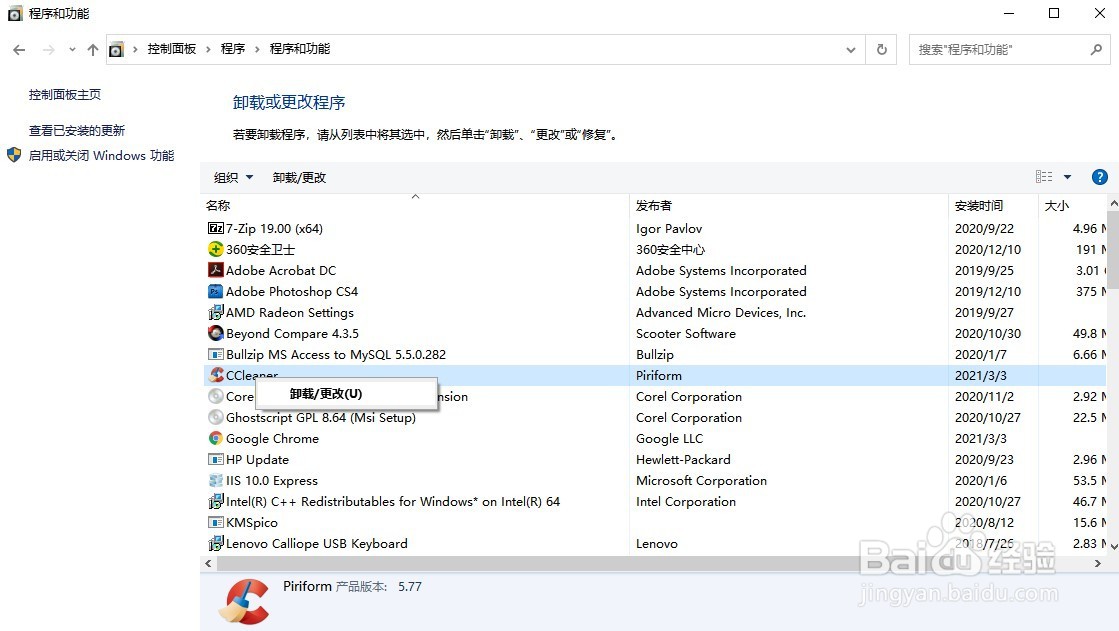Select the Adobe Photoshop CS4 row name
1119x631 pixels.
pos(292,291)
